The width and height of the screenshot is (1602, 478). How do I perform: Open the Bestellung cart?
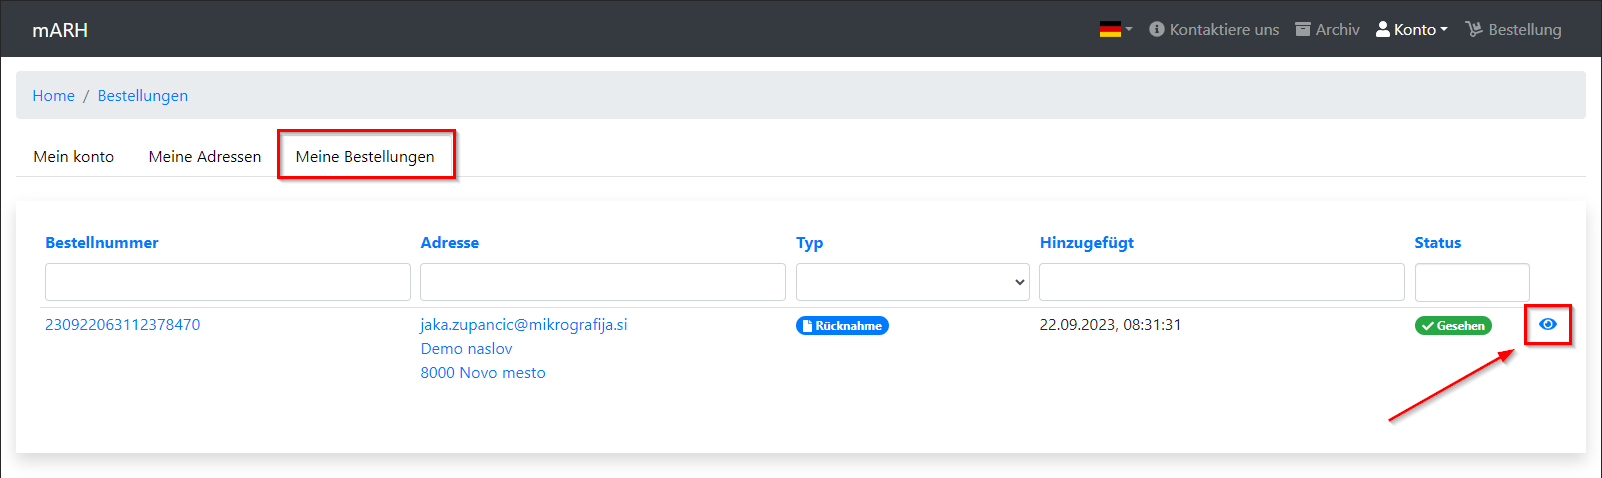[x=1513, y=30]
